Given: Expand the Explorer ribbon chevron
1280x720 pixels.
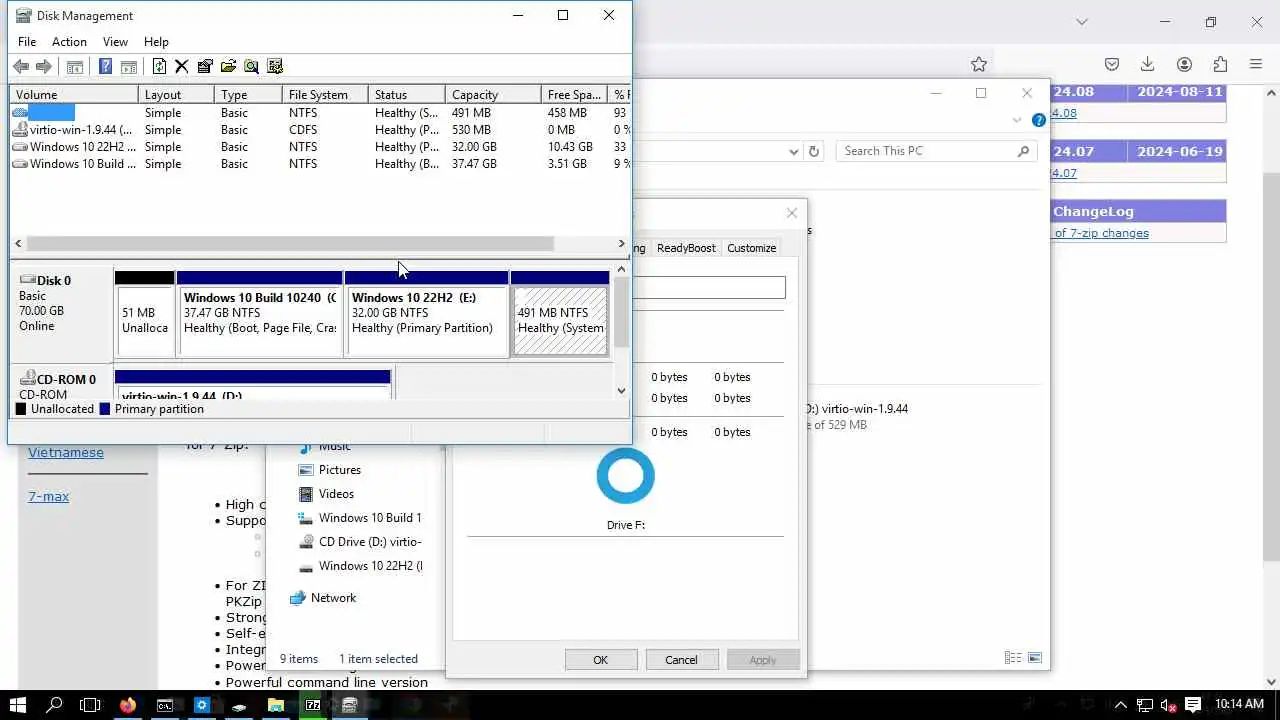Looking at the screenshot, I should pos(1017,120).
